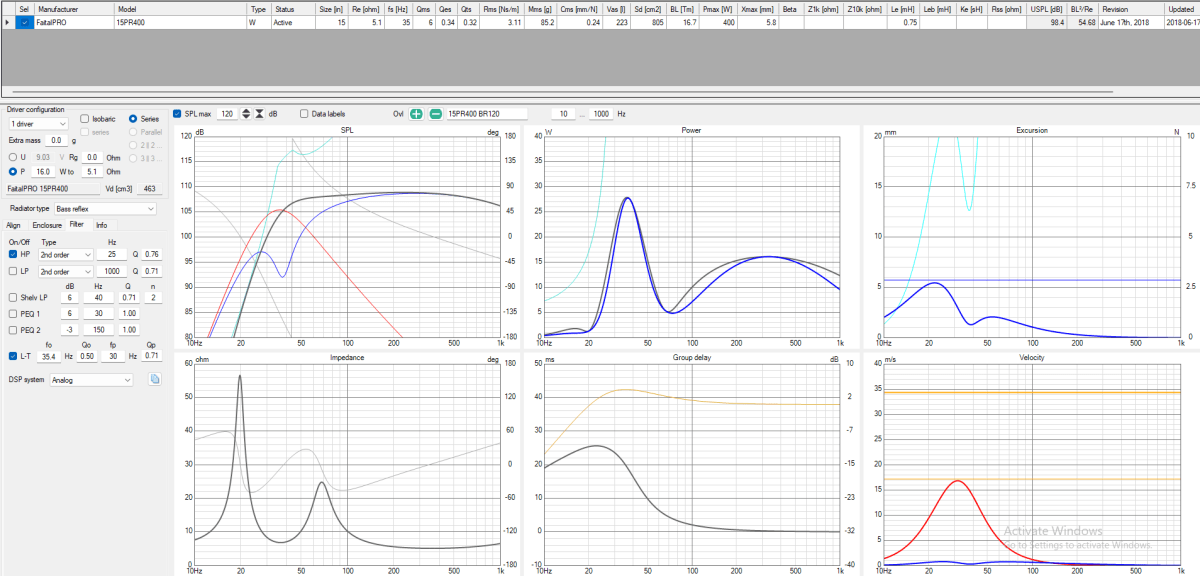Enable the LP filter checkbox

[12, 270]
